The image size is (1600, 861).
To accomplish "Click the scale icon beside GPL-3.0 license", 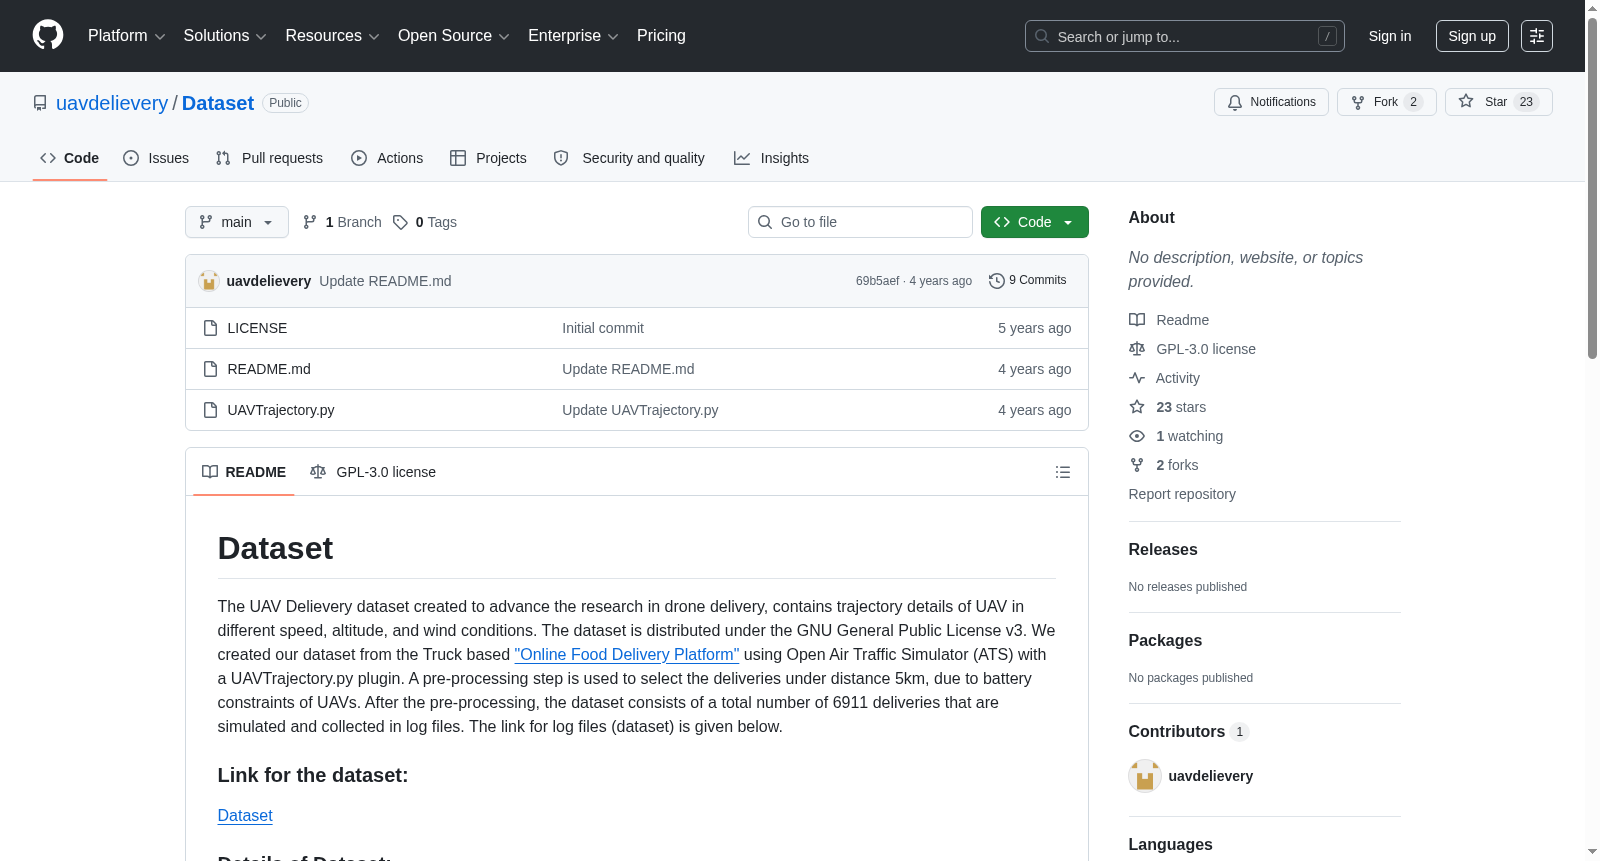I will [1137, 349].
